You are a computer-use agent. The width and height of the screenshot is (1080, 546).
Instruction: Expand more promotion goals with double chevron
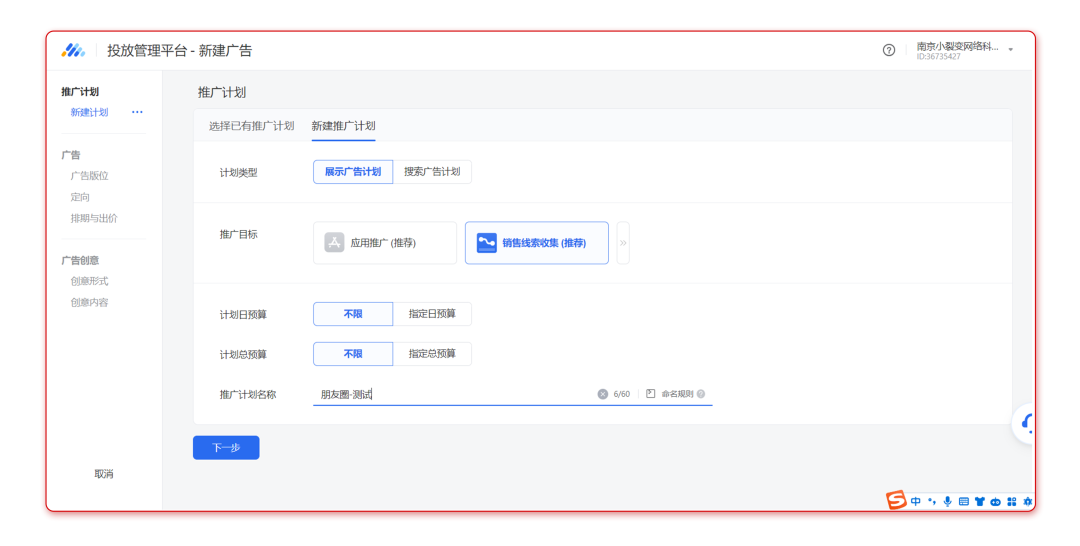coord(623,243)
